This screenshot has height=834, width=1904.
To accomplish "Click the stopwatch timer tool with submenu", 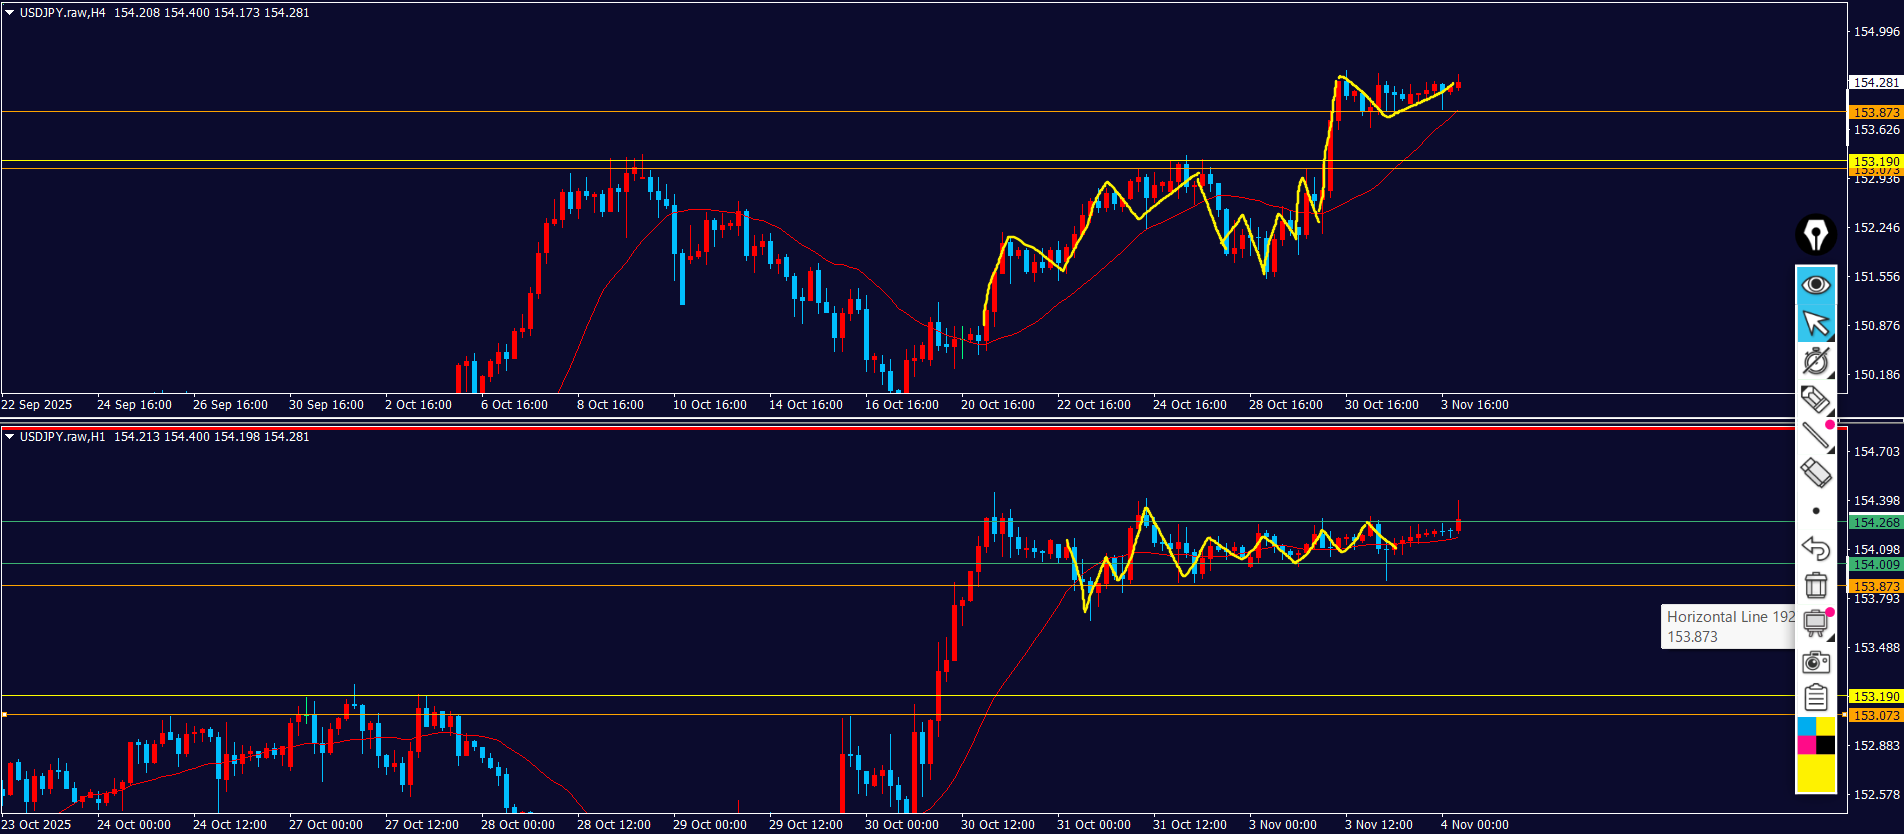I will point(1815,361).
